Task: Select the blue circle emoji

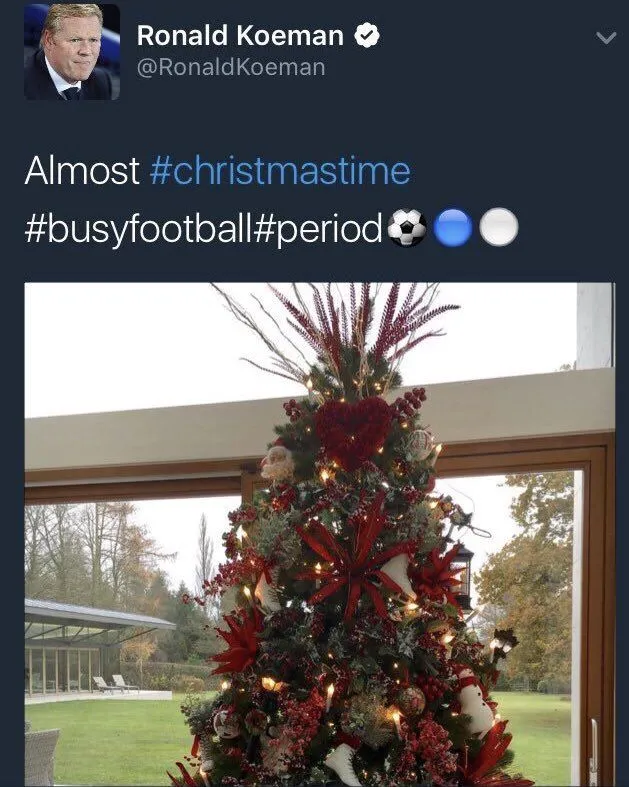Action: tap(452, 229)
